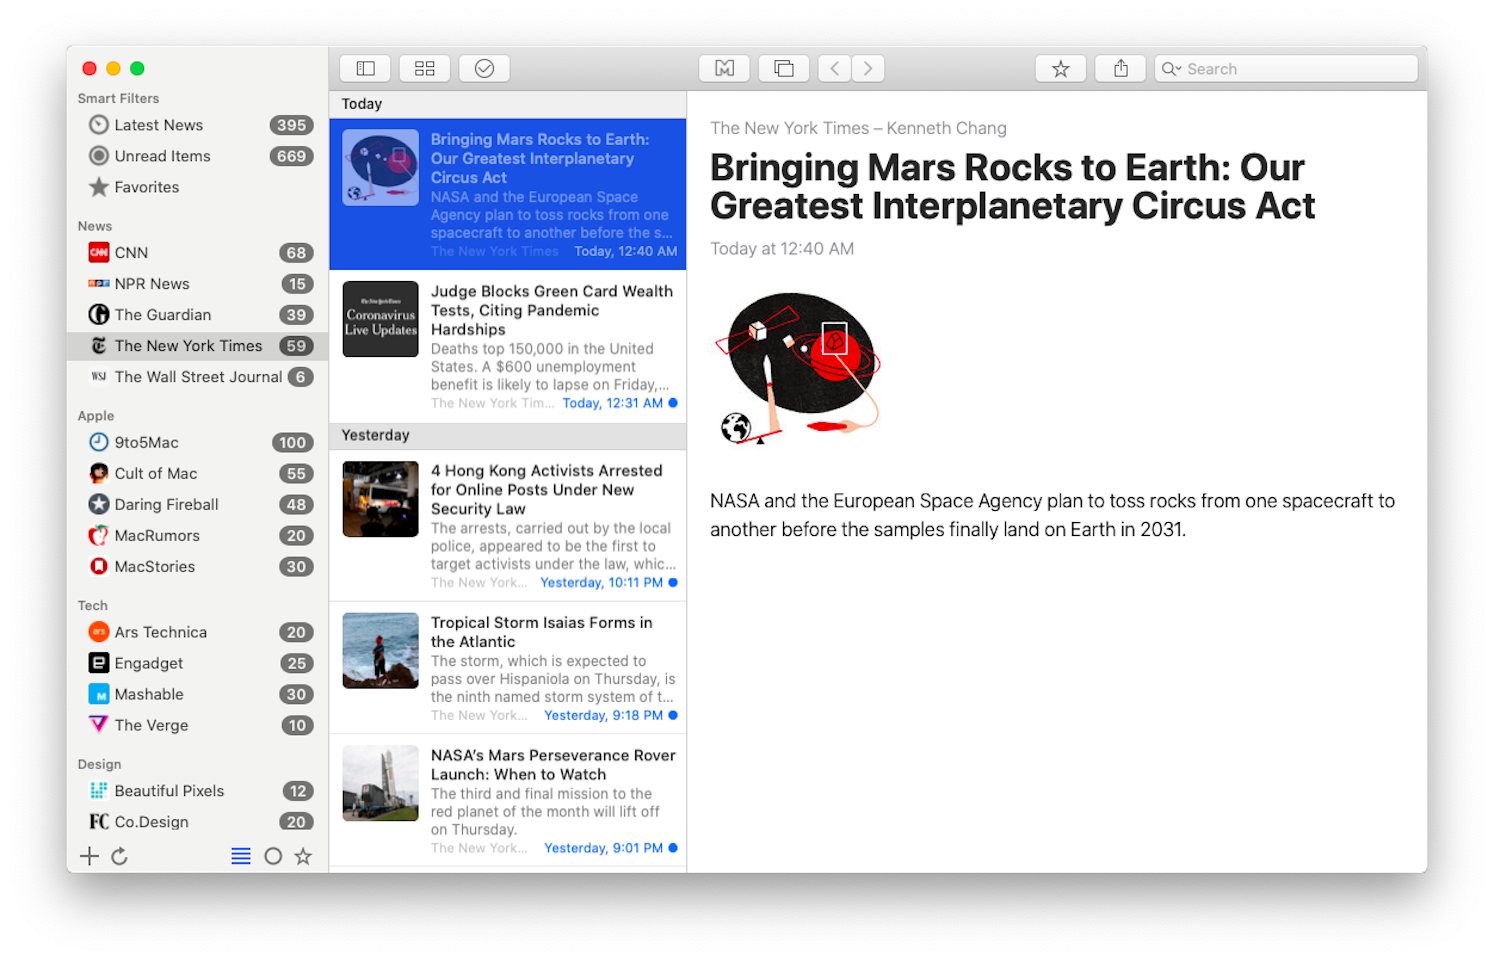Navigate back to the previous article
The height and width of the screenshot is (961, 1494).
coord(834,68)
